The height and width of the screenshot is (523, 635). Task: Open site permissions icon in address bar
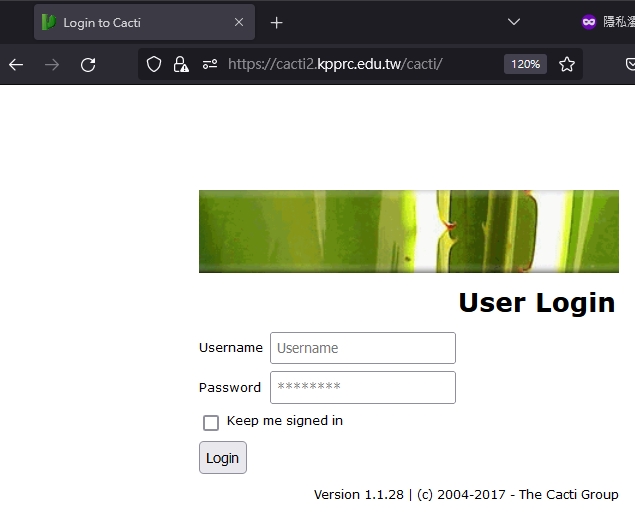tap(210, 64)
